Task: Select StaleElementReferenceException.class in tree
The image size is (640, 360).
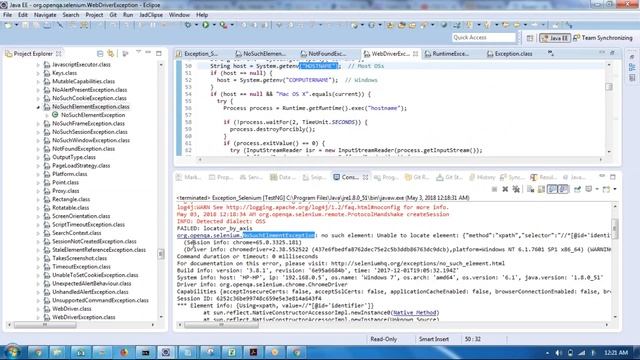Action: tap(99, 250)
